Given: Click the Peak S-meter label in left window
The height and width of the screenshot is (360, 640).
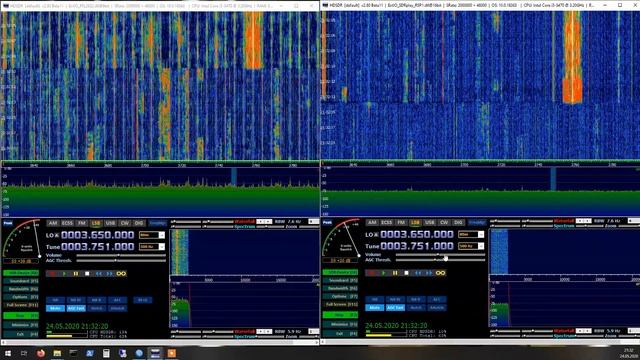Looking at the screenshot, I should [x=8, y=223].
